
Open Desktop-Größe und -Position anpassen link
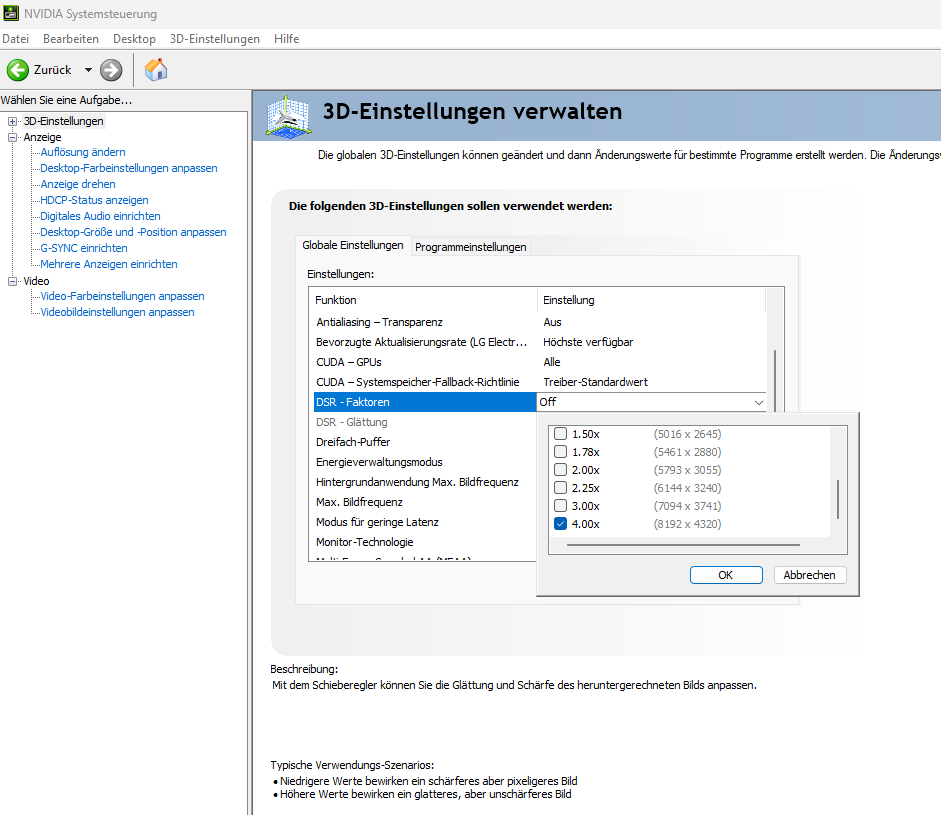[133, 232]
